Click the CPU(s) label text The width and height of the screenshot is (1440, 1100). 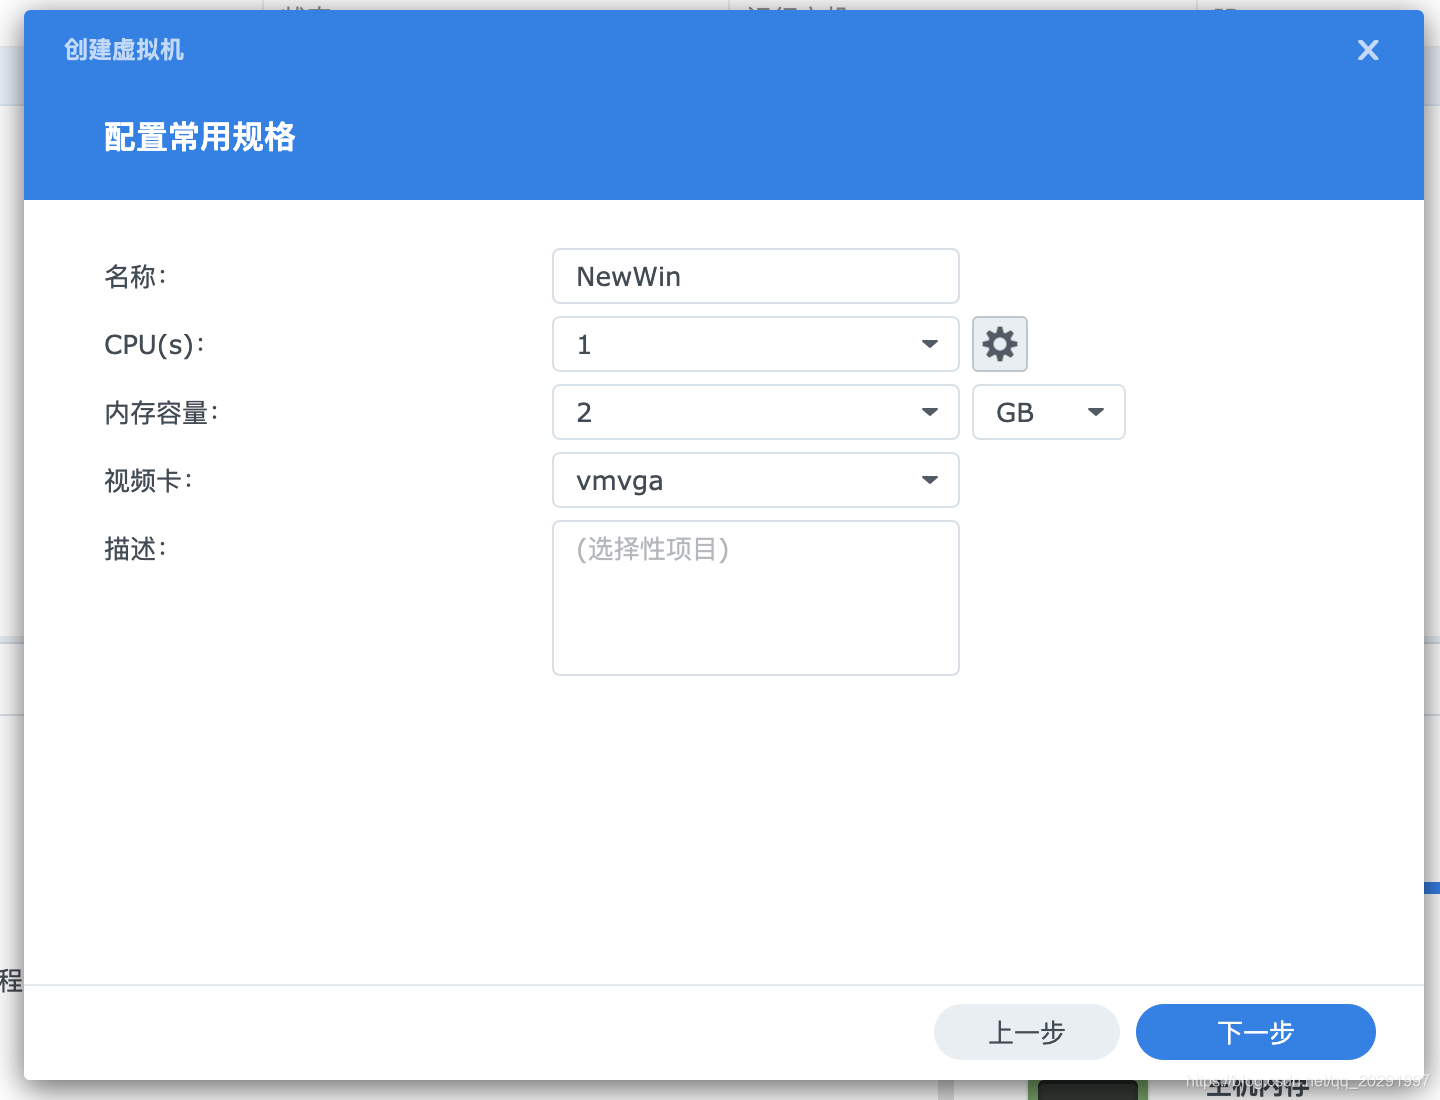point(154,345)
